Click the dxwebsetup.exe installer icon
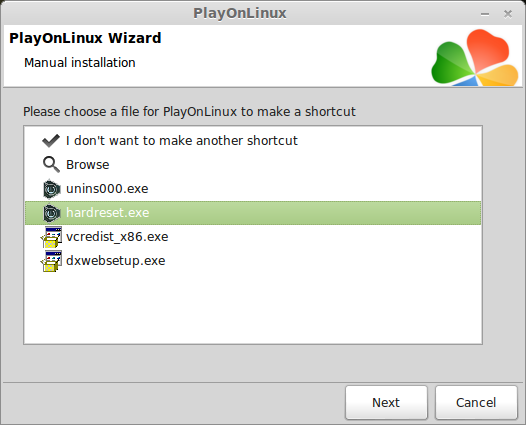526x425 pixels. coord(51,261)
